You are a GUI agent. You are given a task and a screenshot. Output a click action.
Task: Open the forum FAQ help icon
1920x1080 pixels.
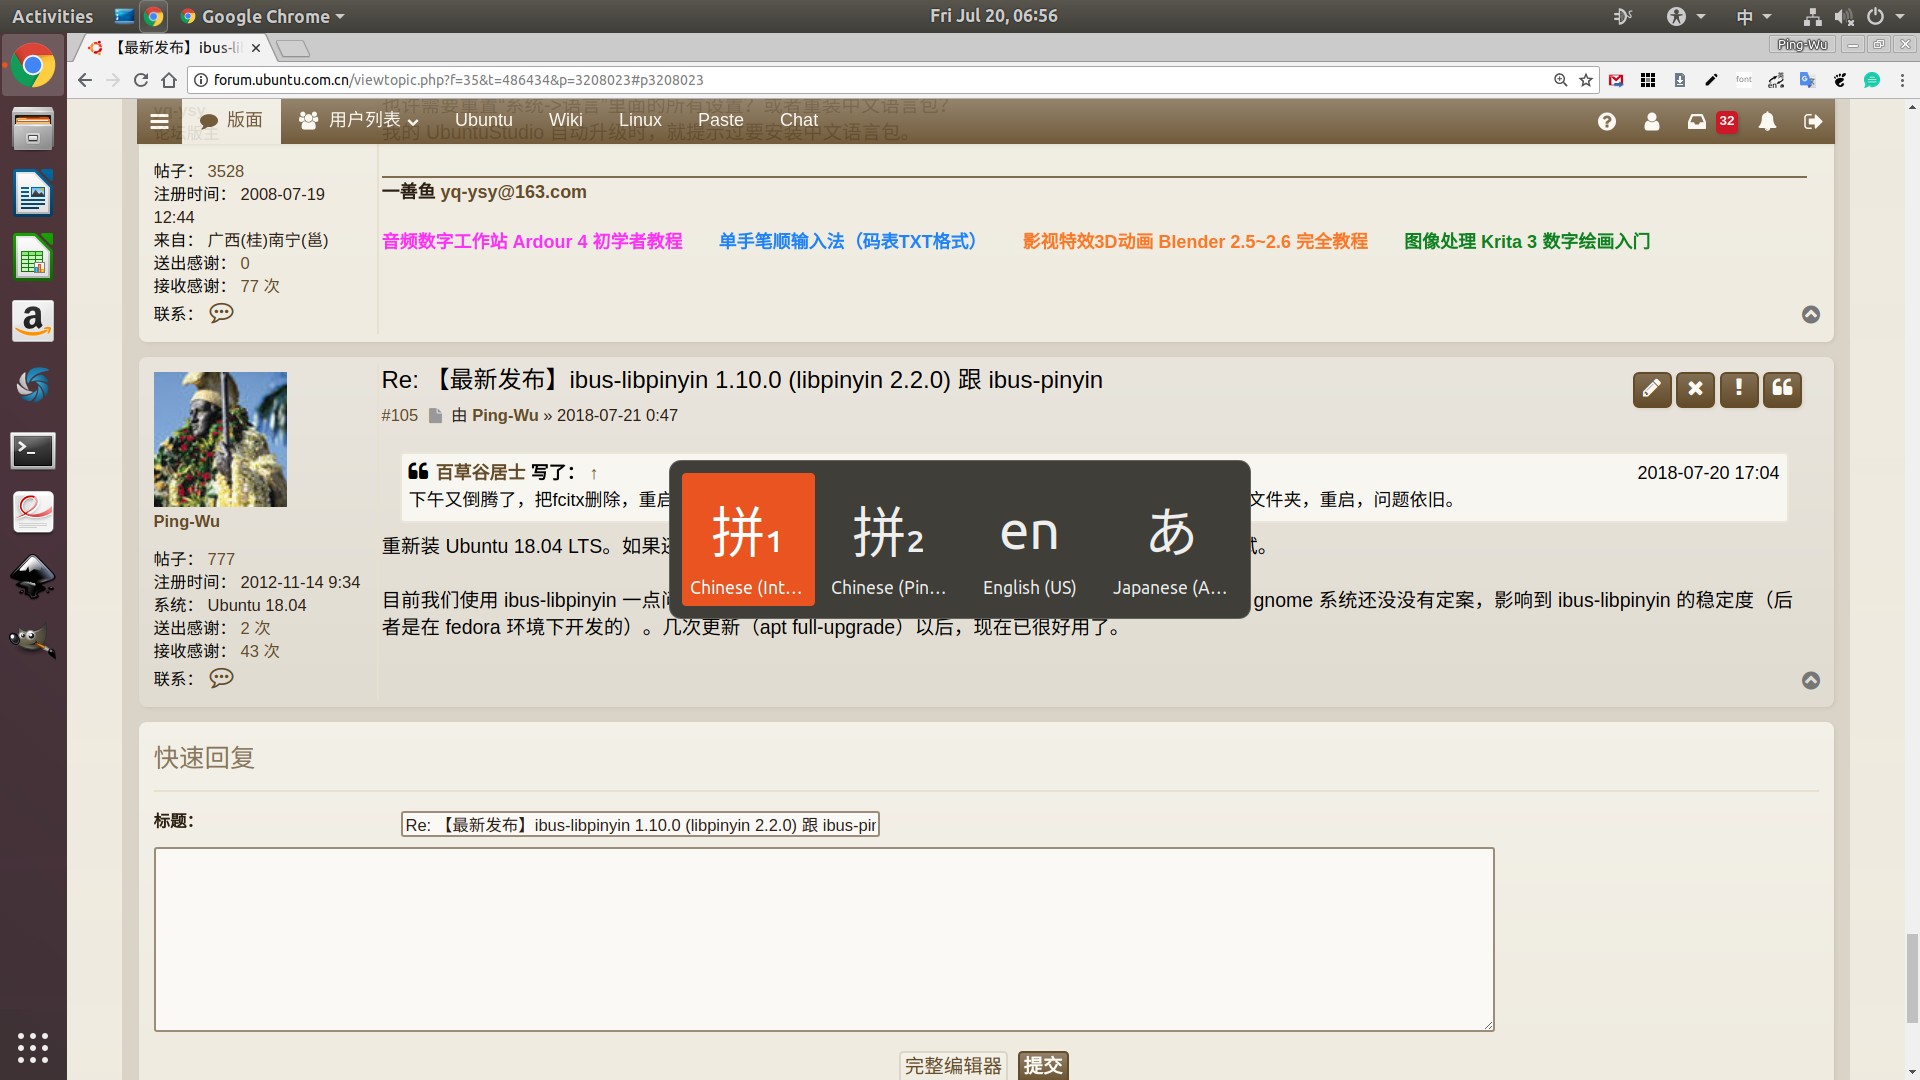pyautogui.click(x=1607, y=121)
